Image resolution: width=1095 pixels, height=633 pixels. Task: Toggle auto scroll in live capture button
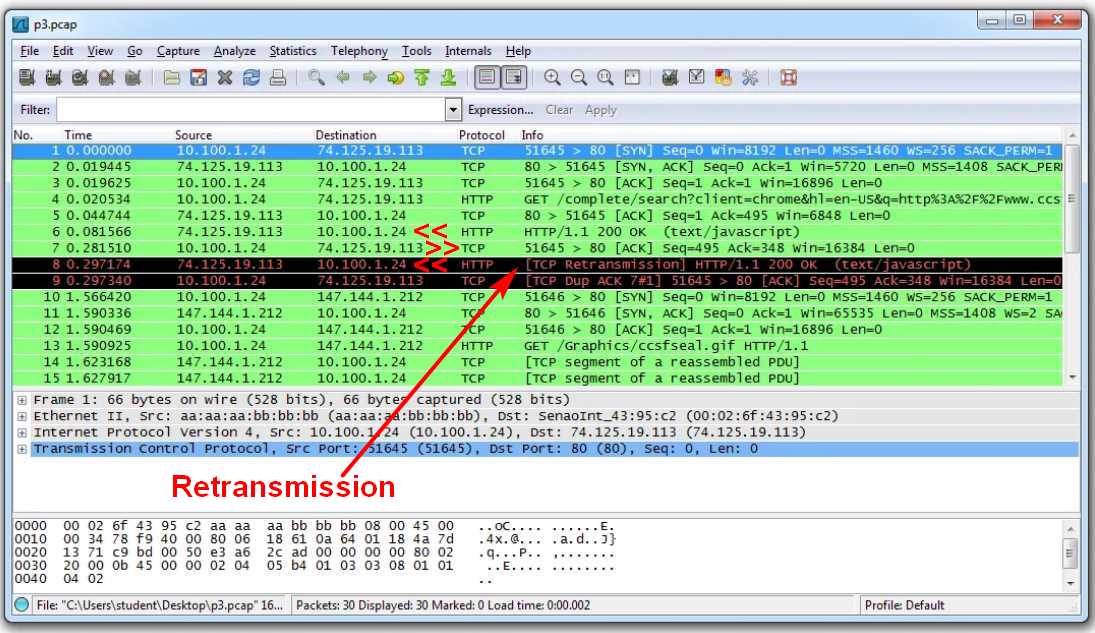[513, 77]
